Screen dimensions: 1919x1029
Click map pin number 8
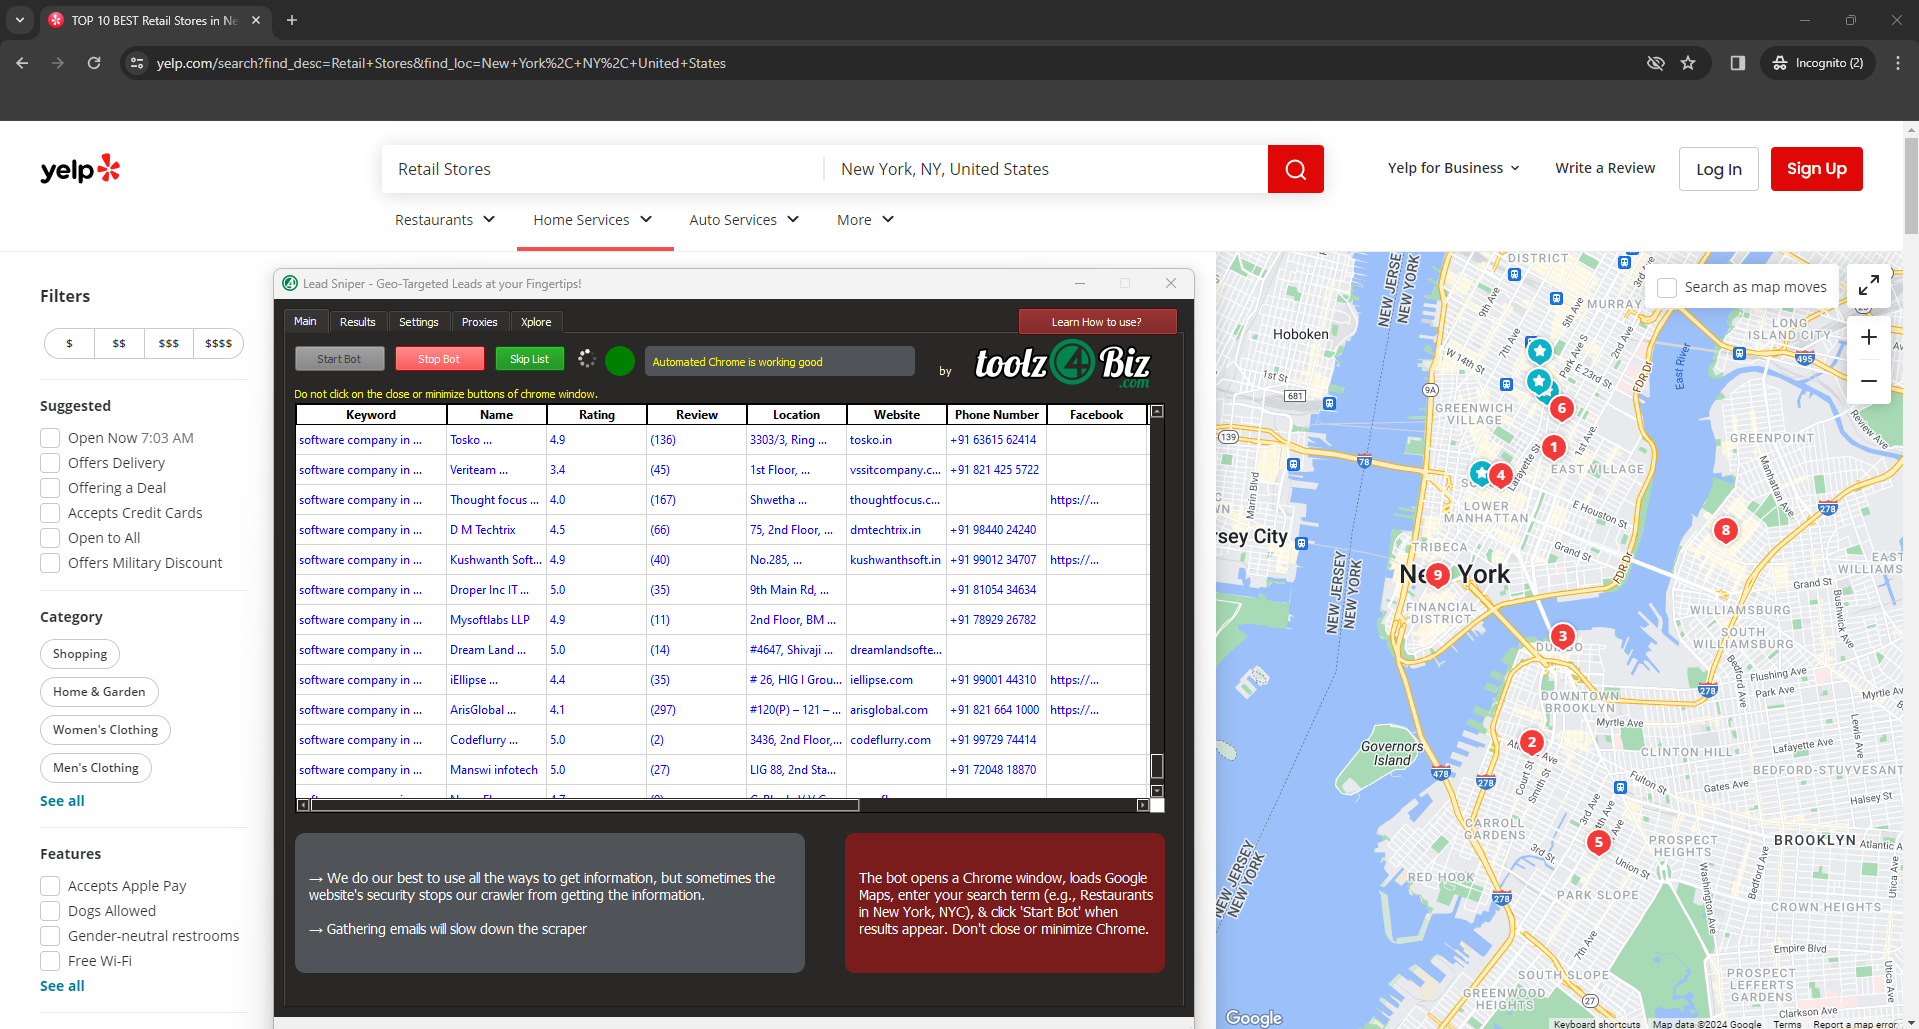[x=1725, y=530]
